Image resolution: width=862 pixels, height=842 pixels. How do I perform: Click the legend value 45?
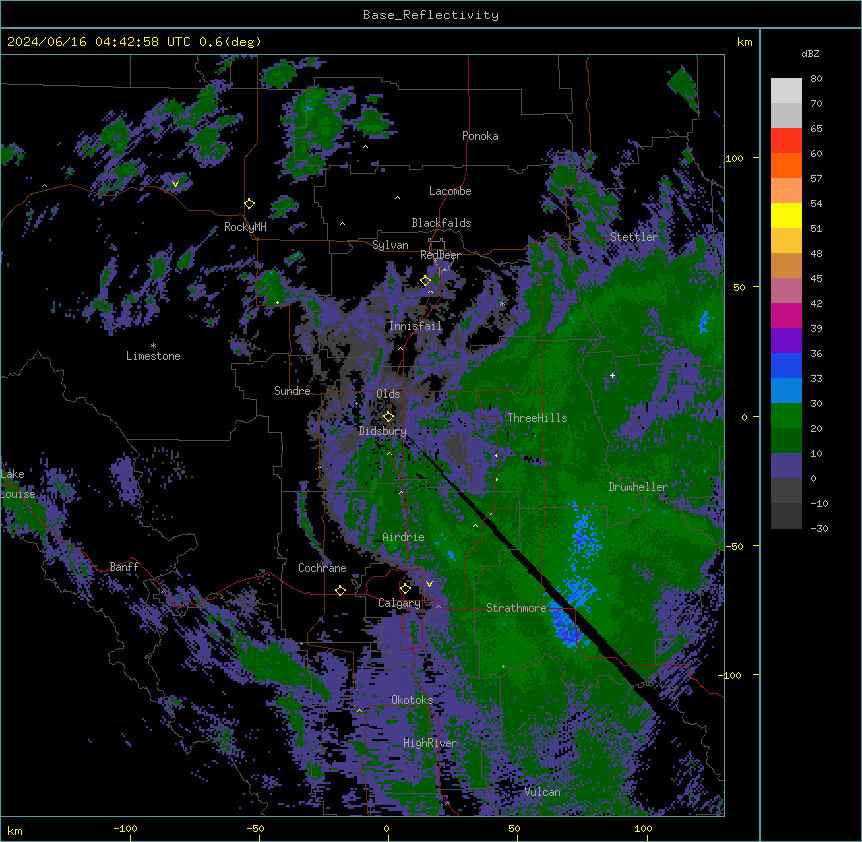[x=816, y=279]
